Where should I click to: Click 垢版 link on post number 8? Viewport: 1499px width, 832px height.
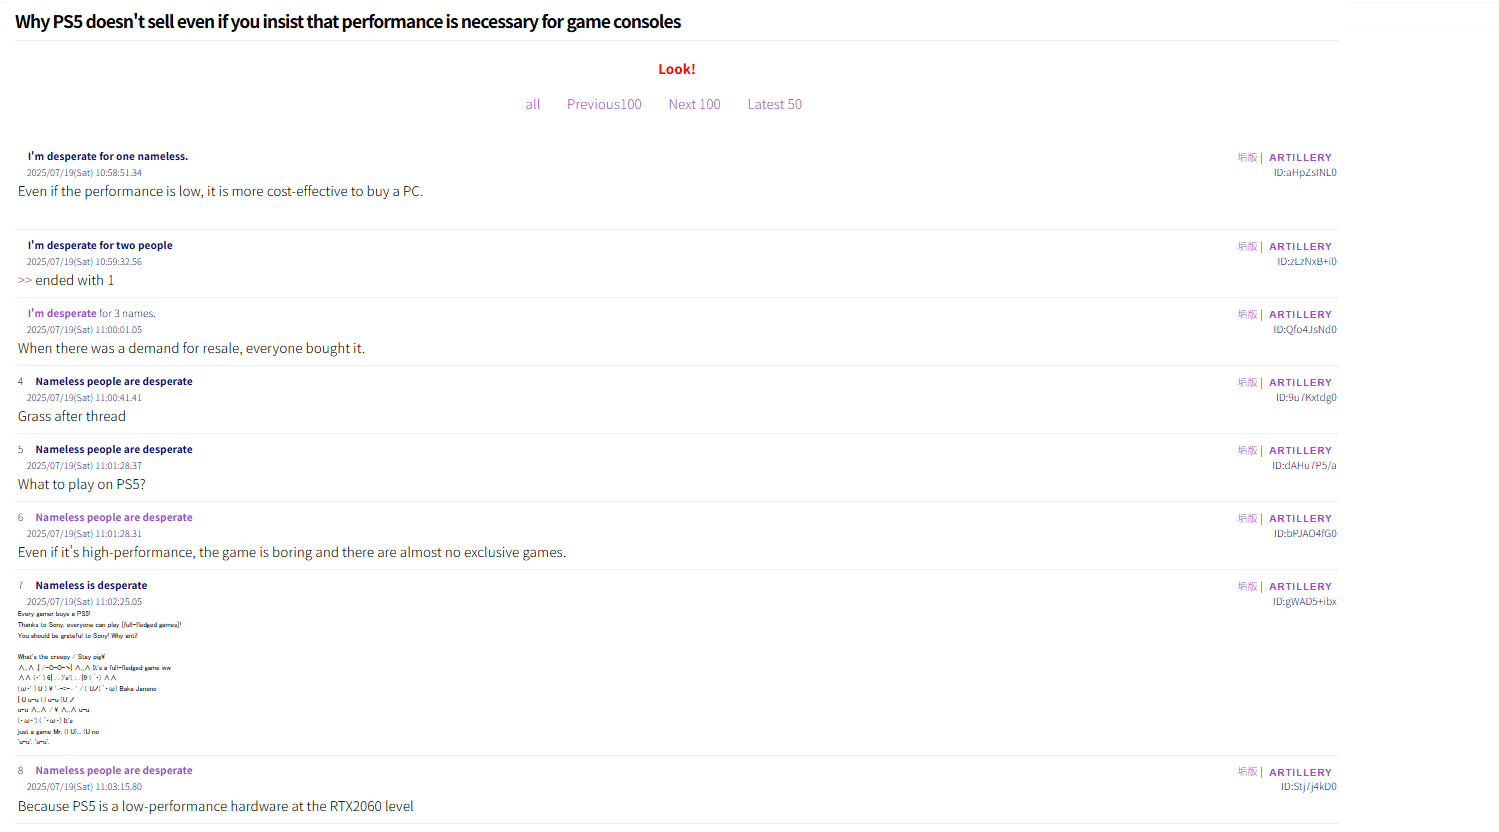pos(1247,772)
